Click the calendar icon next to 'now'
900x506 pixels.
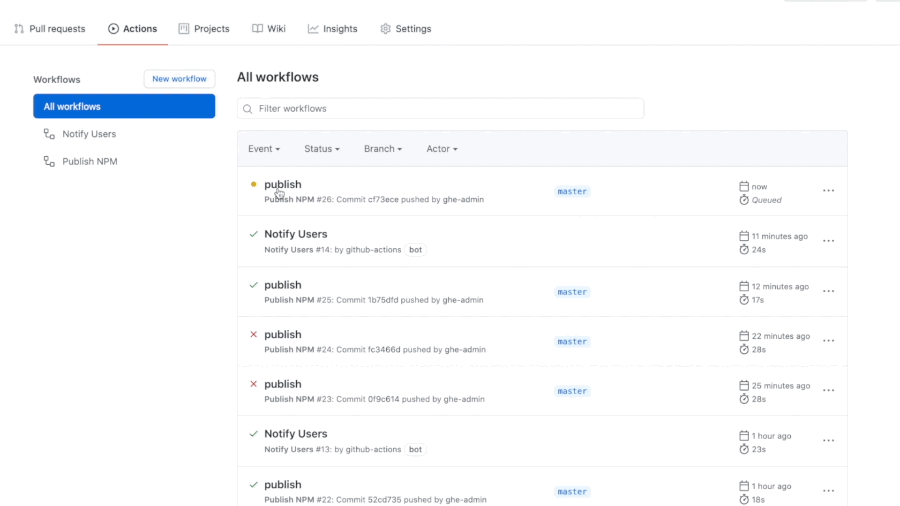tap(744, 186)
